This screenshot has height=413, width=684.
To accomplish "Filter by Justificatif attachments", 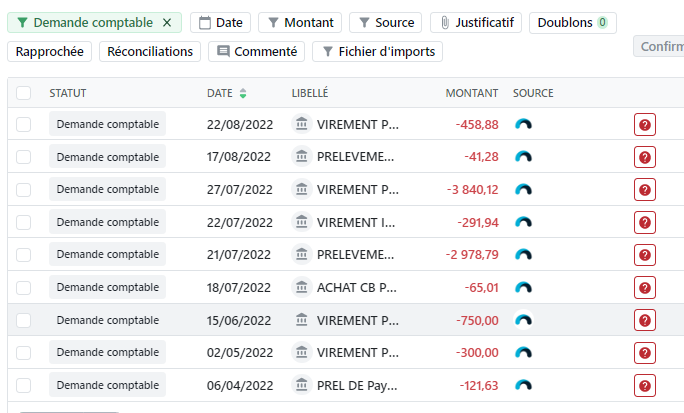I will [475, 22].
